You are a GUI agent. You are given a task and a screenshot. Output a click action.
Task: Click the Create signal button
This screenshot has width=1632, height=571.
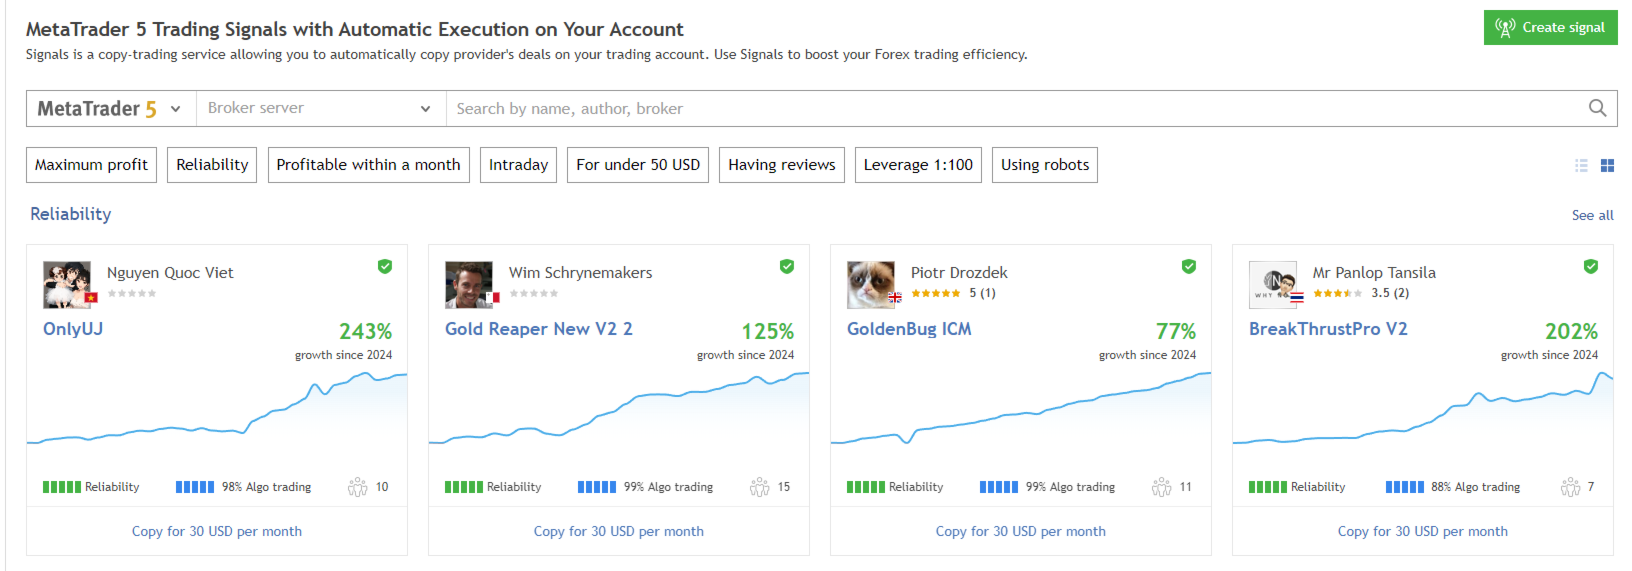(1550, 28)
